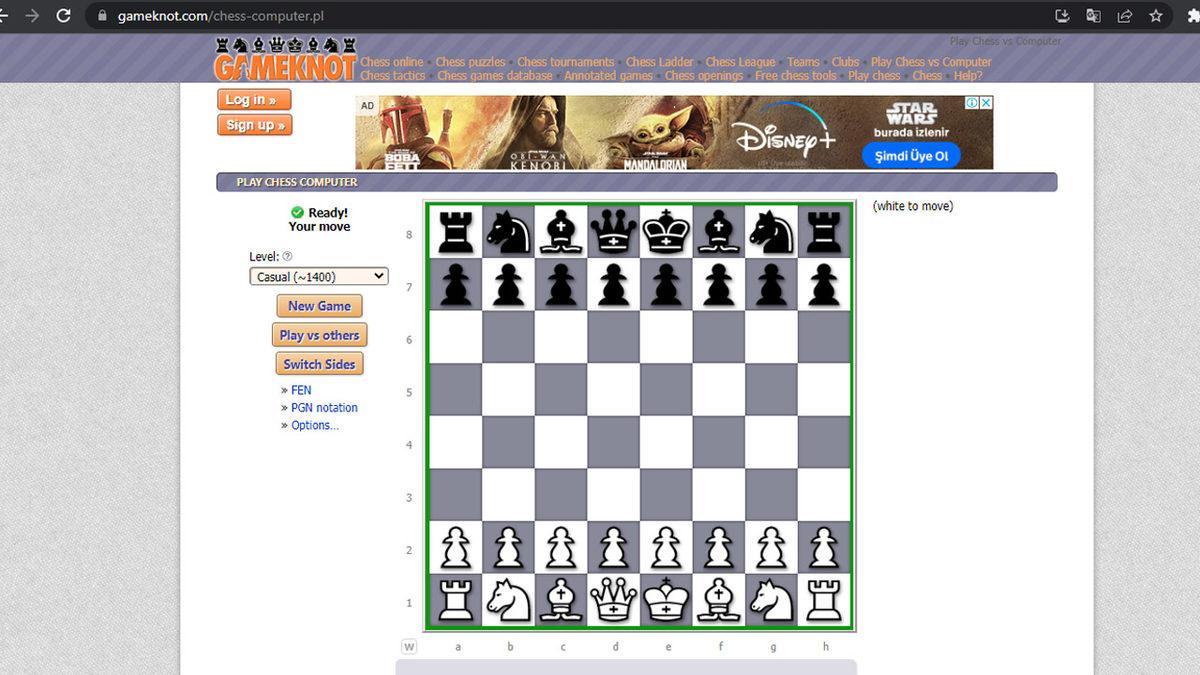Image resolution: width=1200 pixels, height=675 pixels.
Task: Click the browser share icon
Action: (x=1125, y=16)
